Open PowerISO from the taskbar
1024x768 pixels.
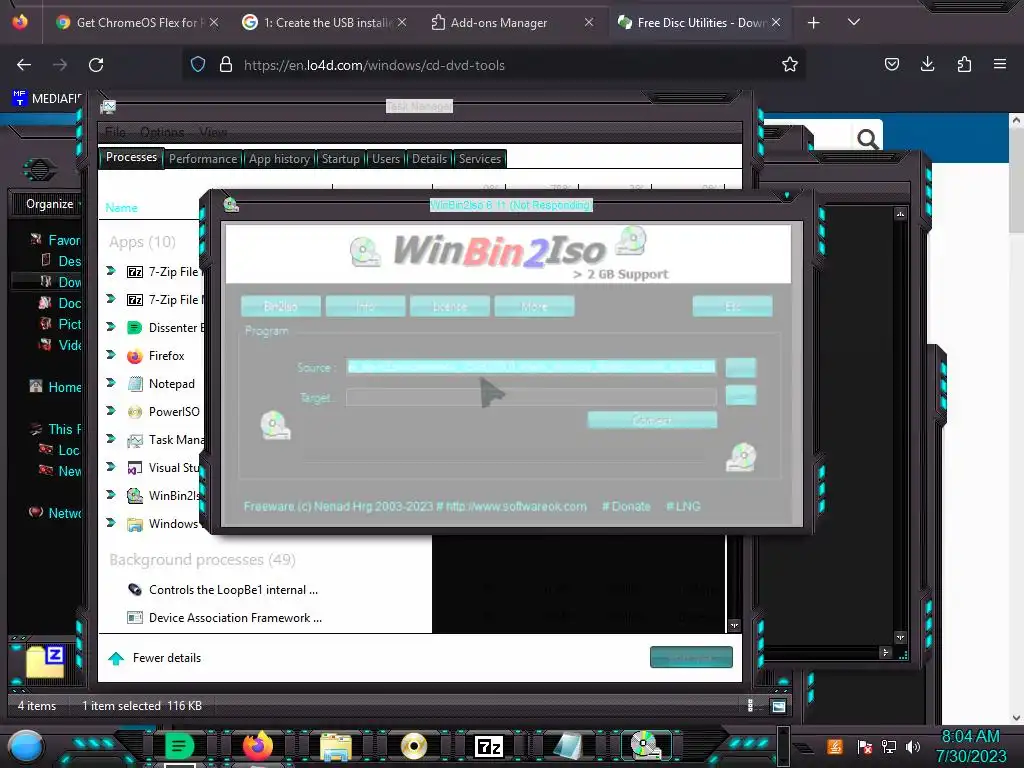(x=413, y=746)
